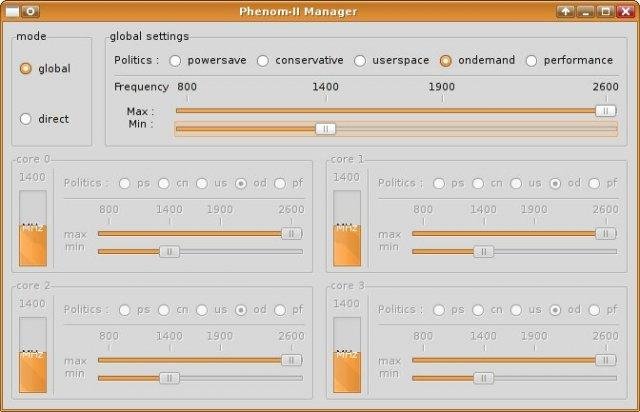Click the core 2 frequency level bar
640x412 pixels.
(33, 355)
